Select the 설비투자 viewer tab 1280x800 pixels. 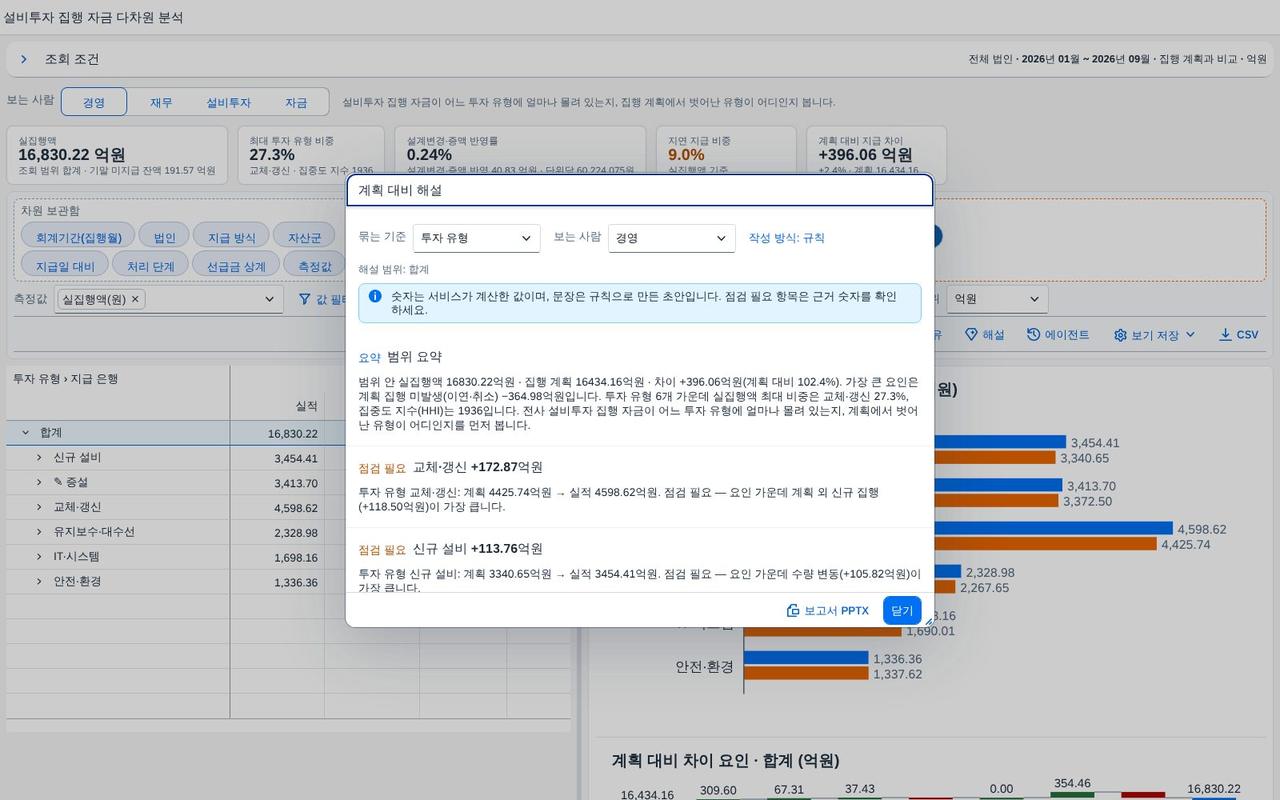[x=228, y=102]
